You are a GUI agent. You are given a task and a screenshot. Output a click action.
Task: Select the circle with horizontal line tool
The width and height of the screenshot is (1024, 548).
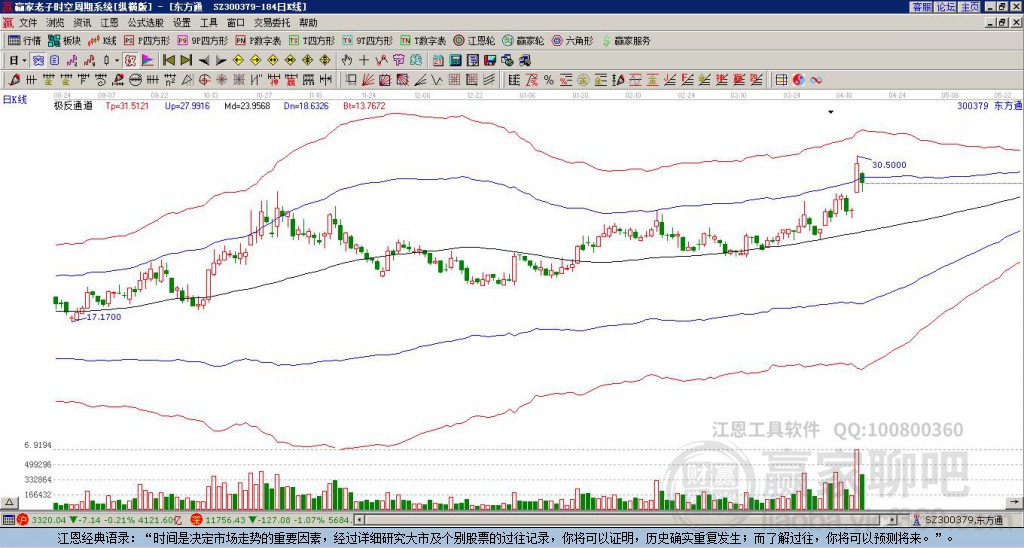pos(135,80)
